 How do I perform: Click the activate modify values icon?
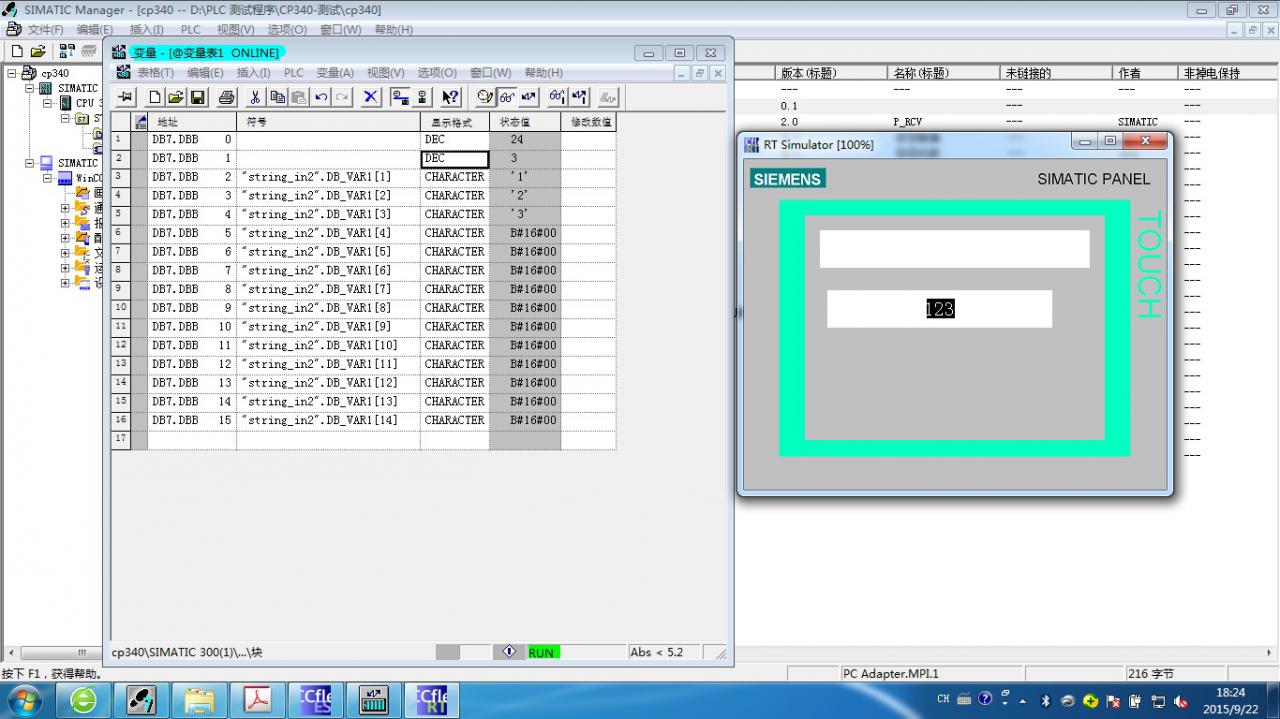coord(579,97)
